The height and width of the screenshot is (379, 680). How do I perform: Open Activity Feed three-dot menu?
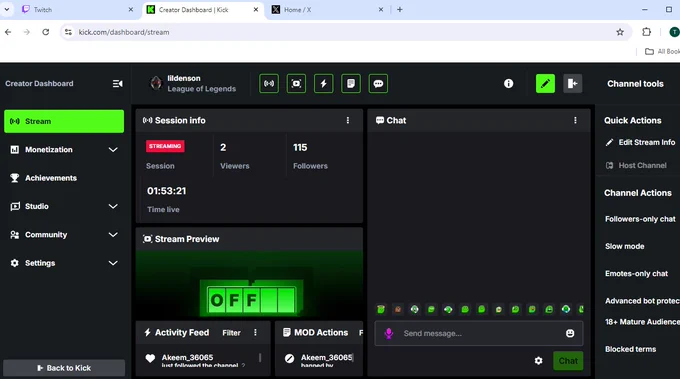255,332
